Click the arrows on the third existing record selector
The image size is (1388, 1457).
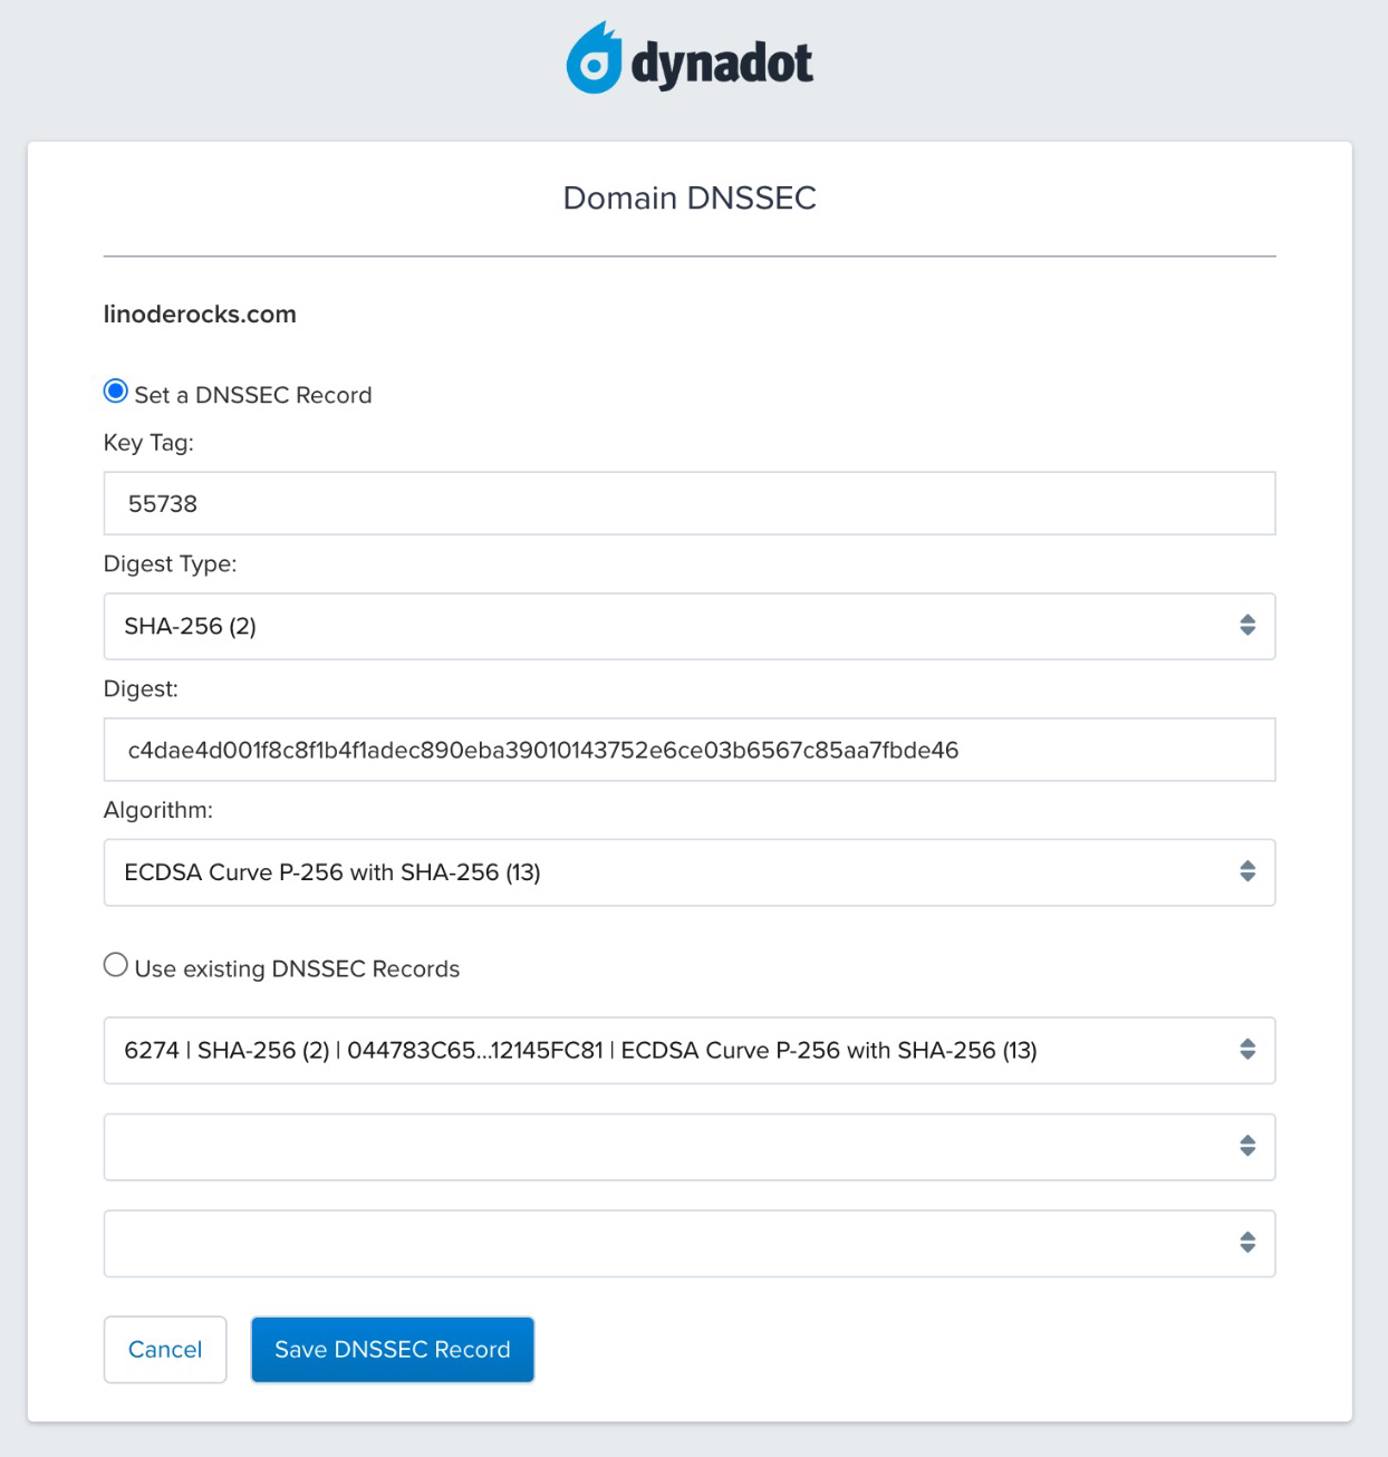pyautogui.click(x=1246, y=1243)
